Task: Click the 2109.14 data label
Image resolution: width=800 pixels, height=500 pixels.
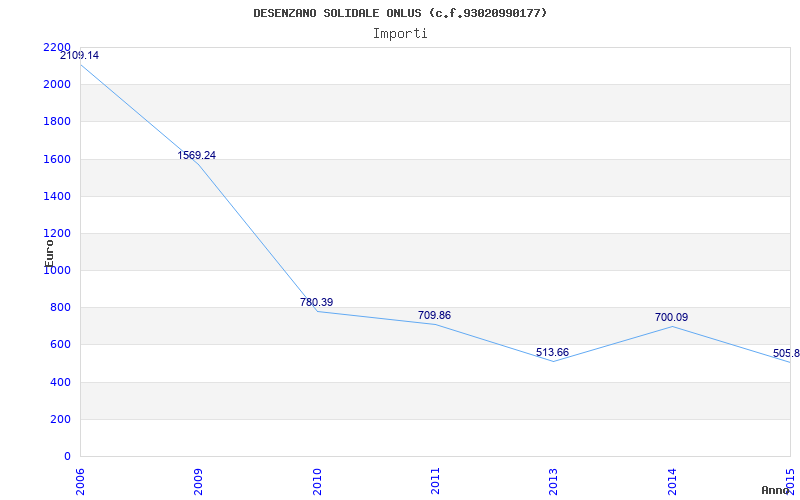Action: tap(79, 56)
